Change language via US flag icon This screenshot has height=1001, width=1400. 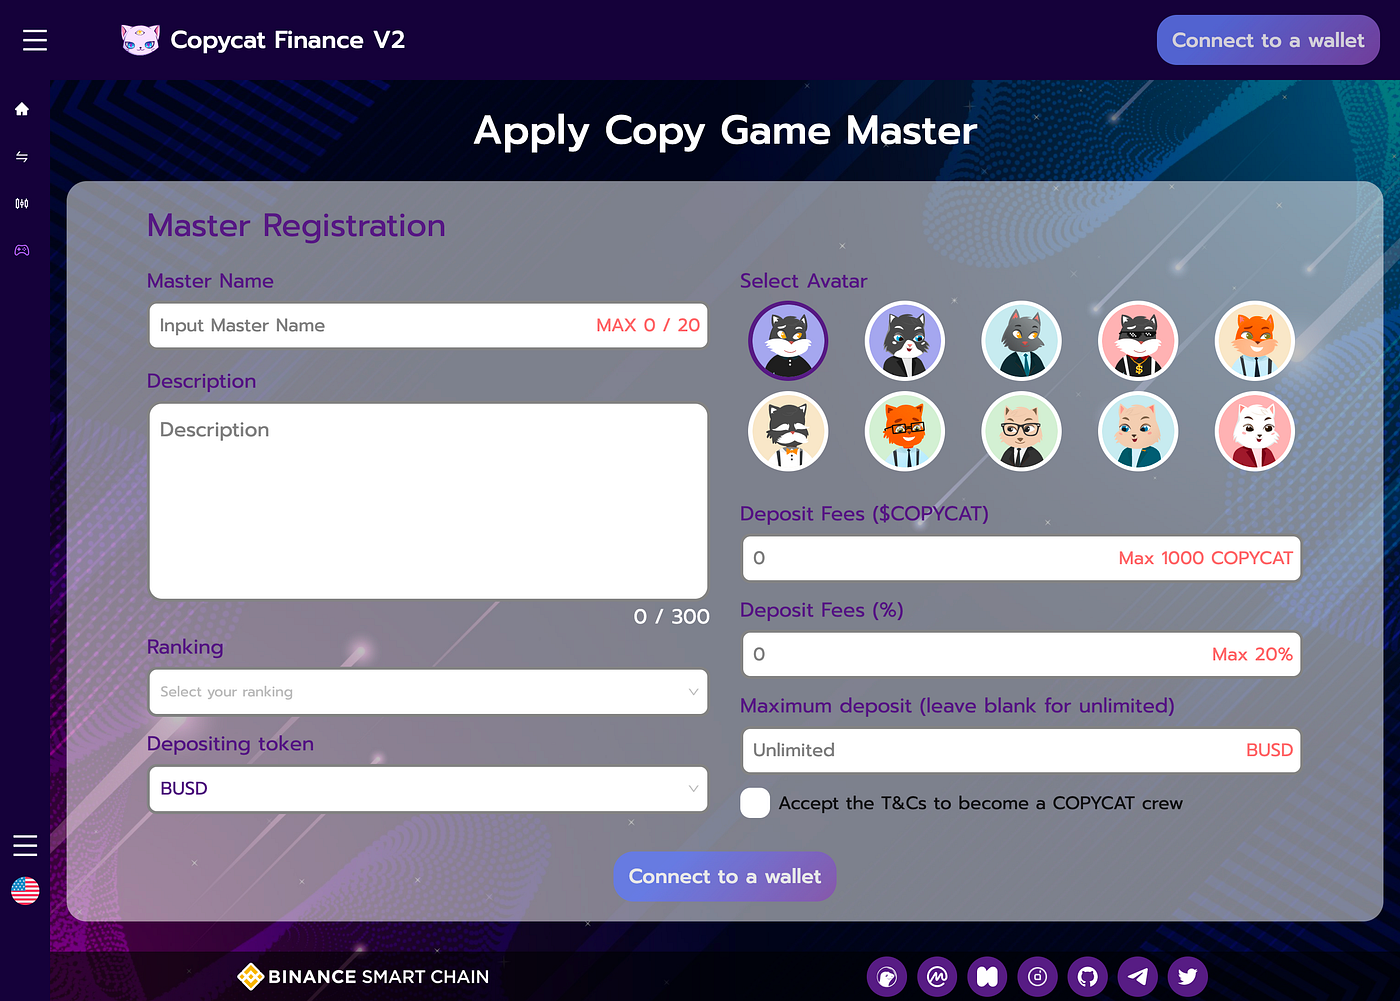point(25,890)
